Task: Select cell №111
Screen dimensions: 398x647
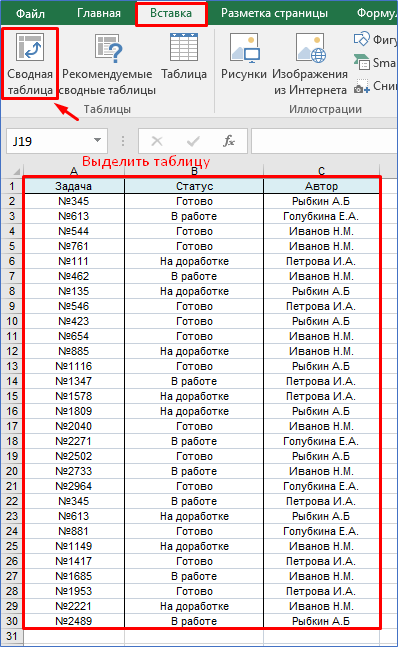Action: [x=74, y=261]
